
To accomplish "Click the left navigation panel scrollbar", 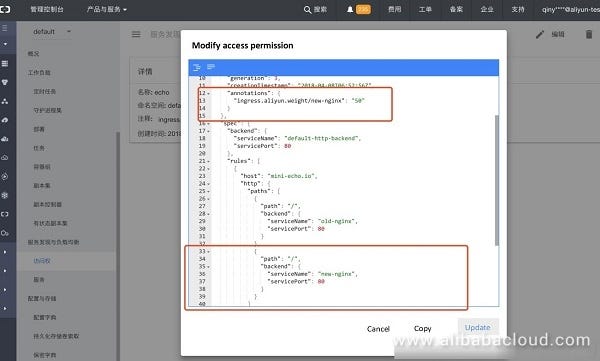I will 118,245.
